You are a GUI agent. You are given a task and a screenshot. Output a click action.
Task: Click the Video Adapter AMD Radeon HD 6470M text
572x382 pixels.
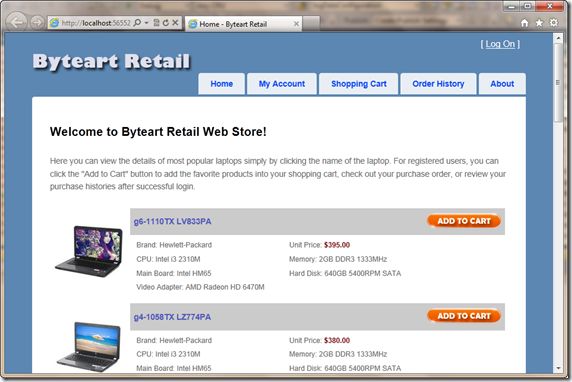(200, 287)
